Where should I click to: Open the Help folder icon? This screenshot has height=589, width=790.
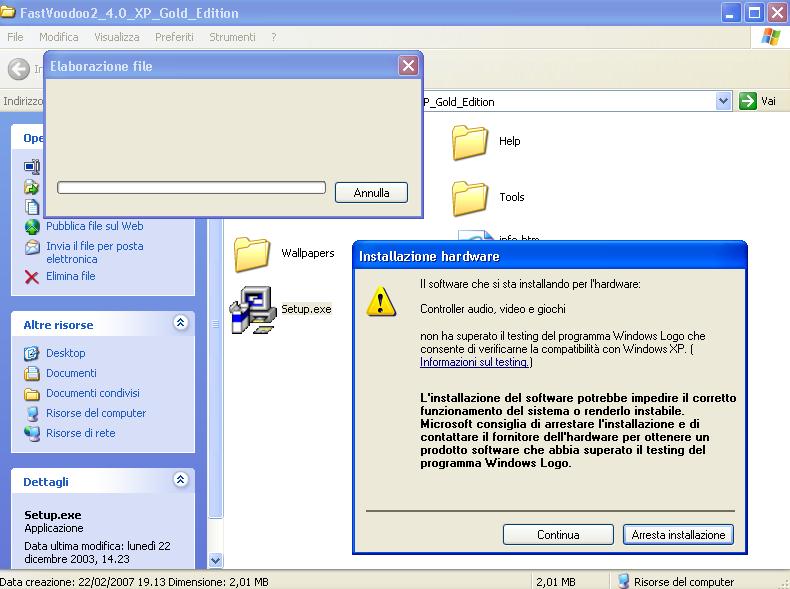click(x=469, y=143)
